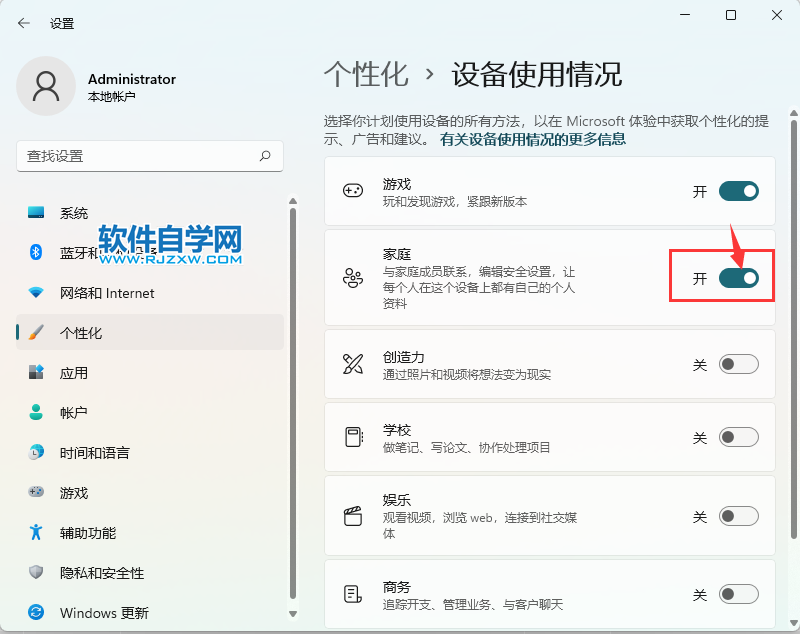Enable the 娱乐 toggle switch
Viewport: 800px width, 634px height.
pos(738,516)
